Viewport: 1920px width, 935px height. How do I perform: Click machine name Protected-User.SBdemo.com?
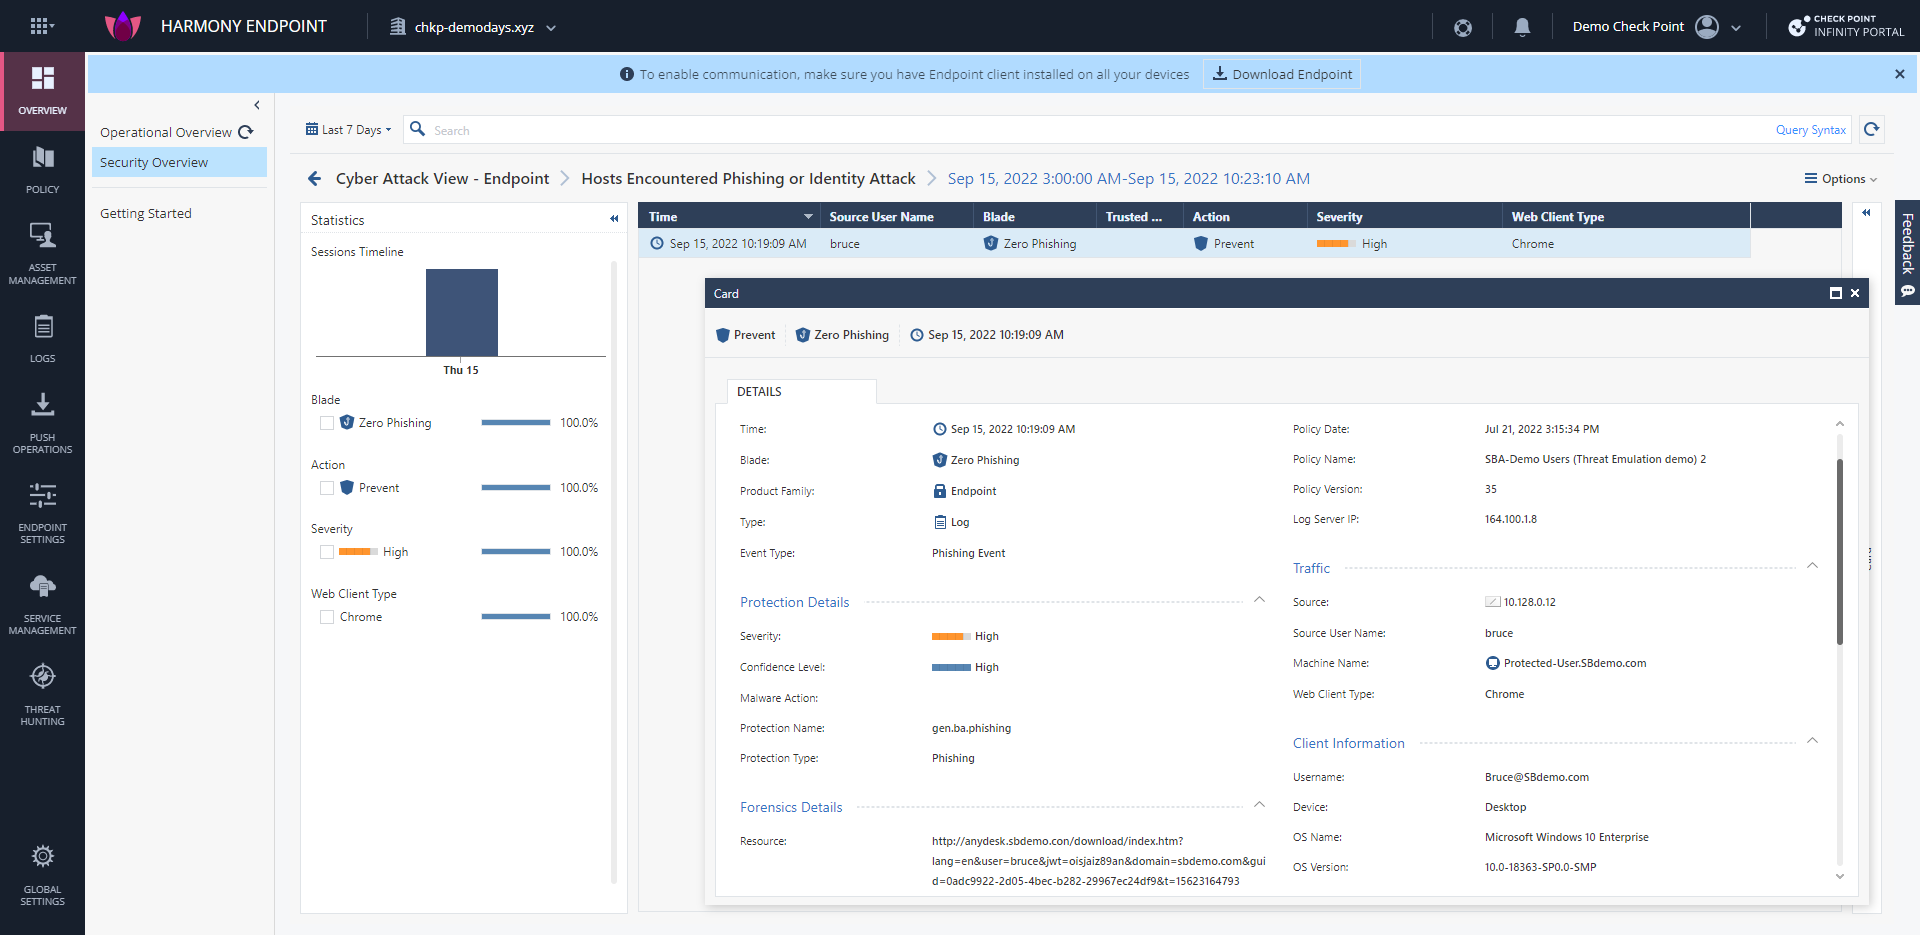click(1574, 663)
